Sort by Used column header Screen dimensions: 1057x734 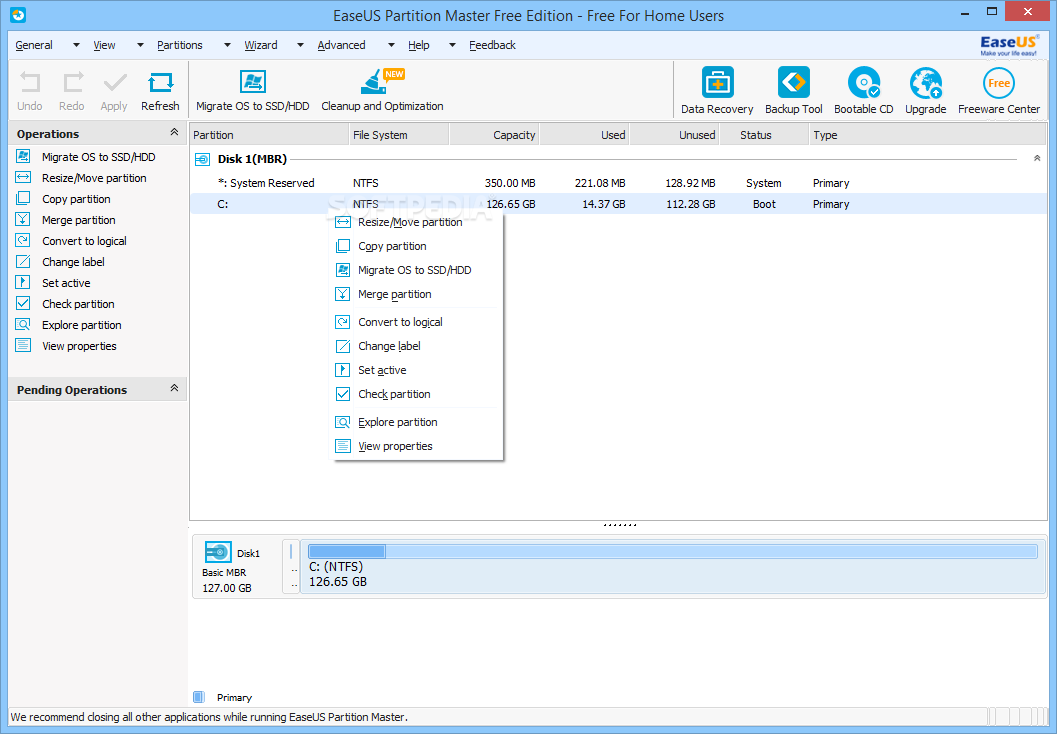coord(584,135)
